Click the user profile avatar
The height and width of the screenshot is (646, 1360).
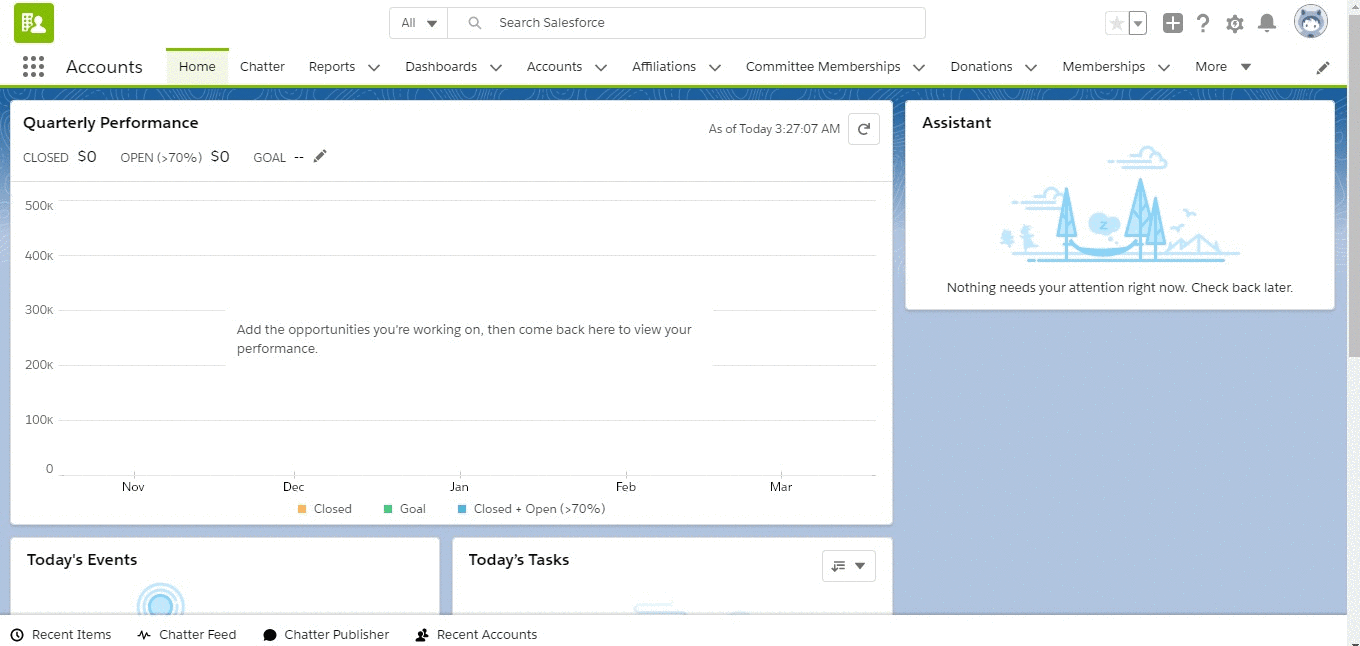pyautogui.click(x=1310, y=22)
